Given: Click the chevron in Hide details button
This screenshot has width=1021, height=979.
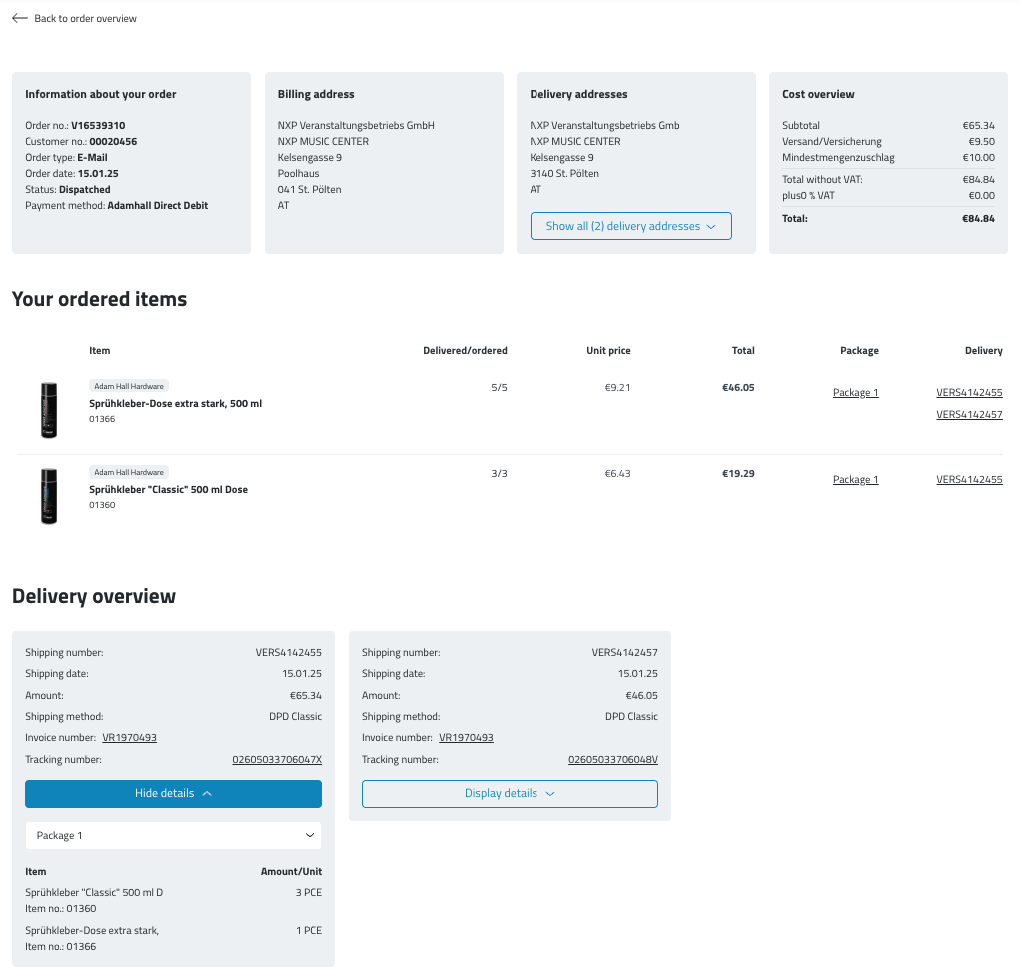Looking at the screenshot, I should pyautogui.click(x=207, y=793).
